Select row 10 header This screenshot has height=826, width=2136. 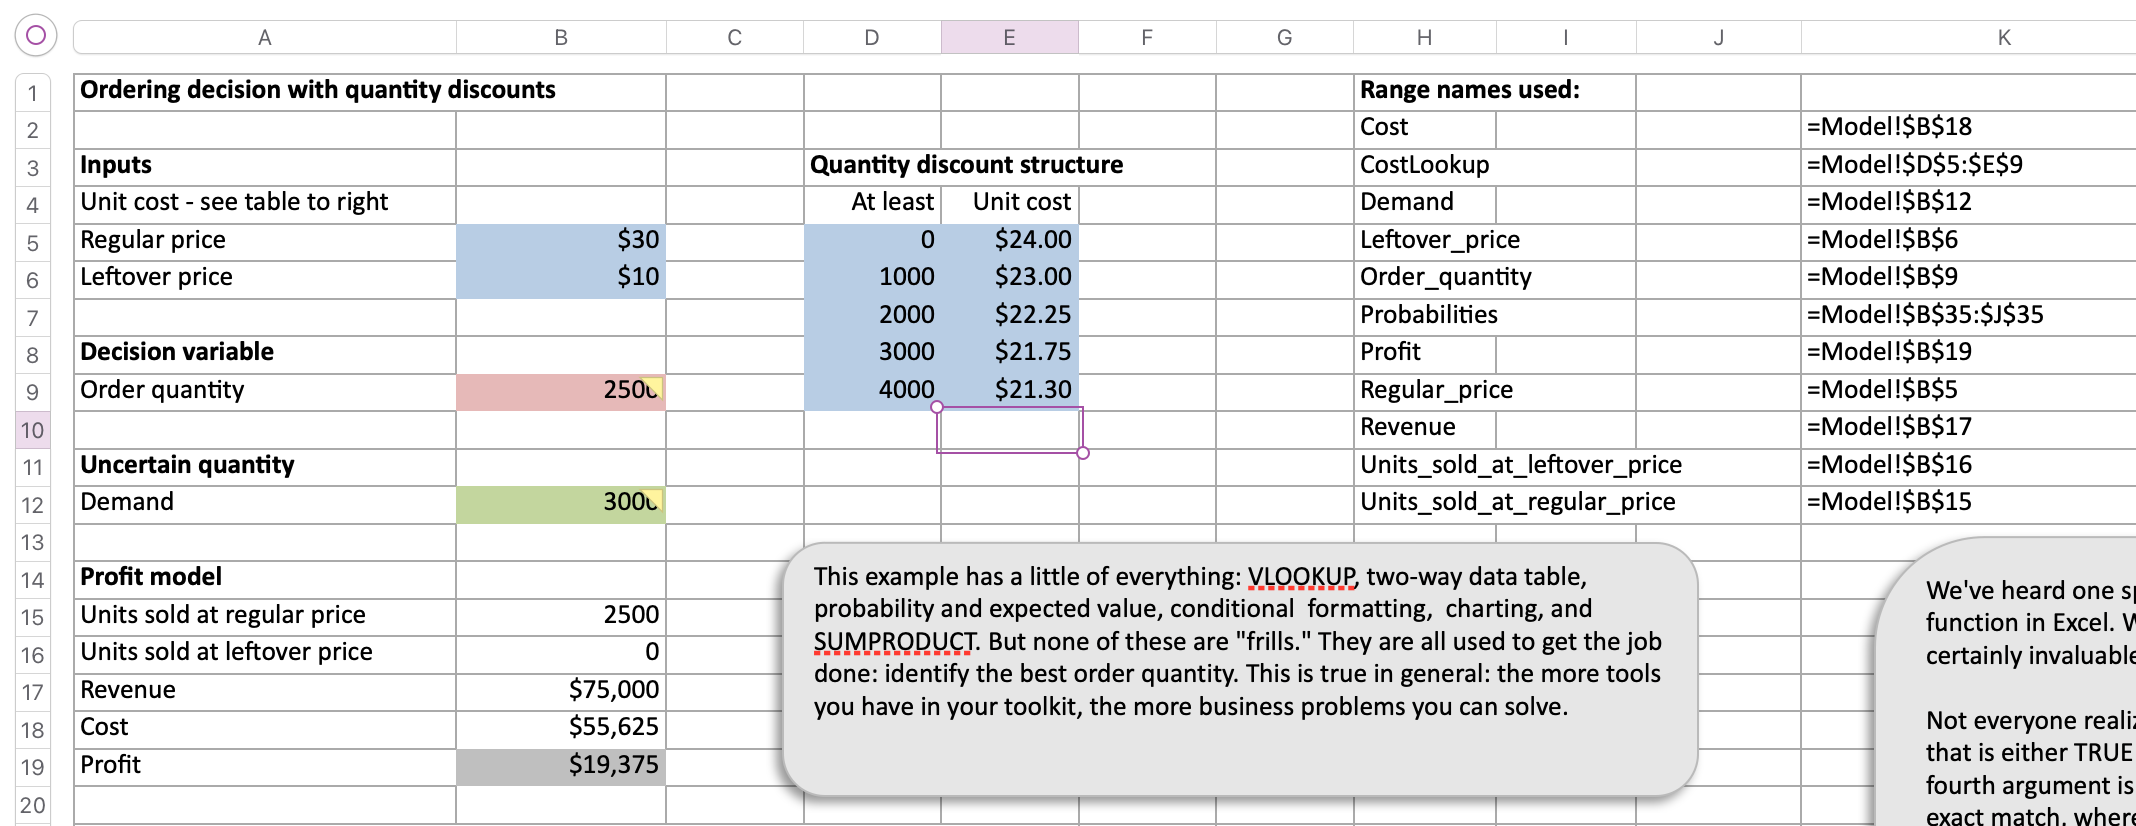tap(33, 430)
